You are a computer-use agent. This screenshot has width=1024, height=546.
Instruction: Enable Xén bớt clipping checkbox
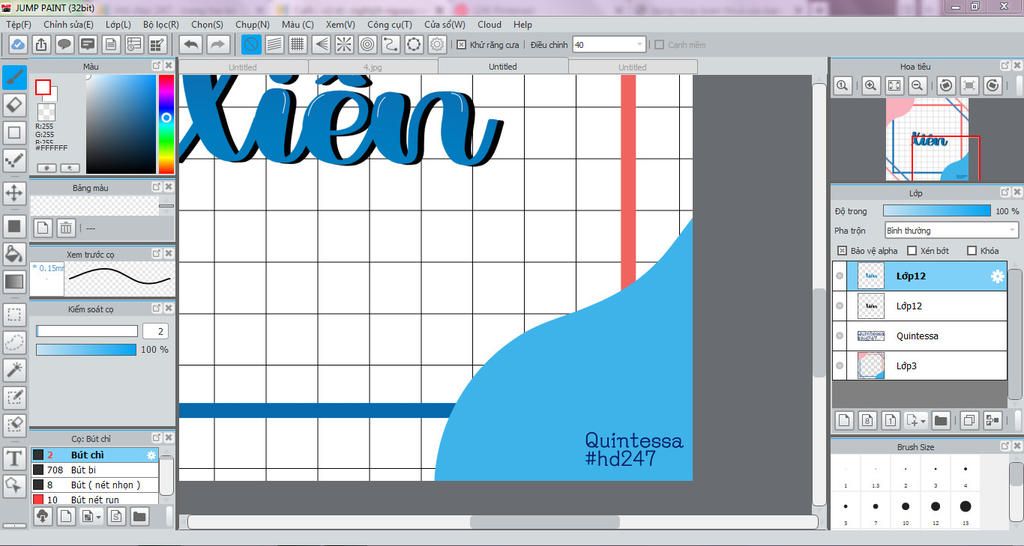pyautogui.click(x=912, y=251)
